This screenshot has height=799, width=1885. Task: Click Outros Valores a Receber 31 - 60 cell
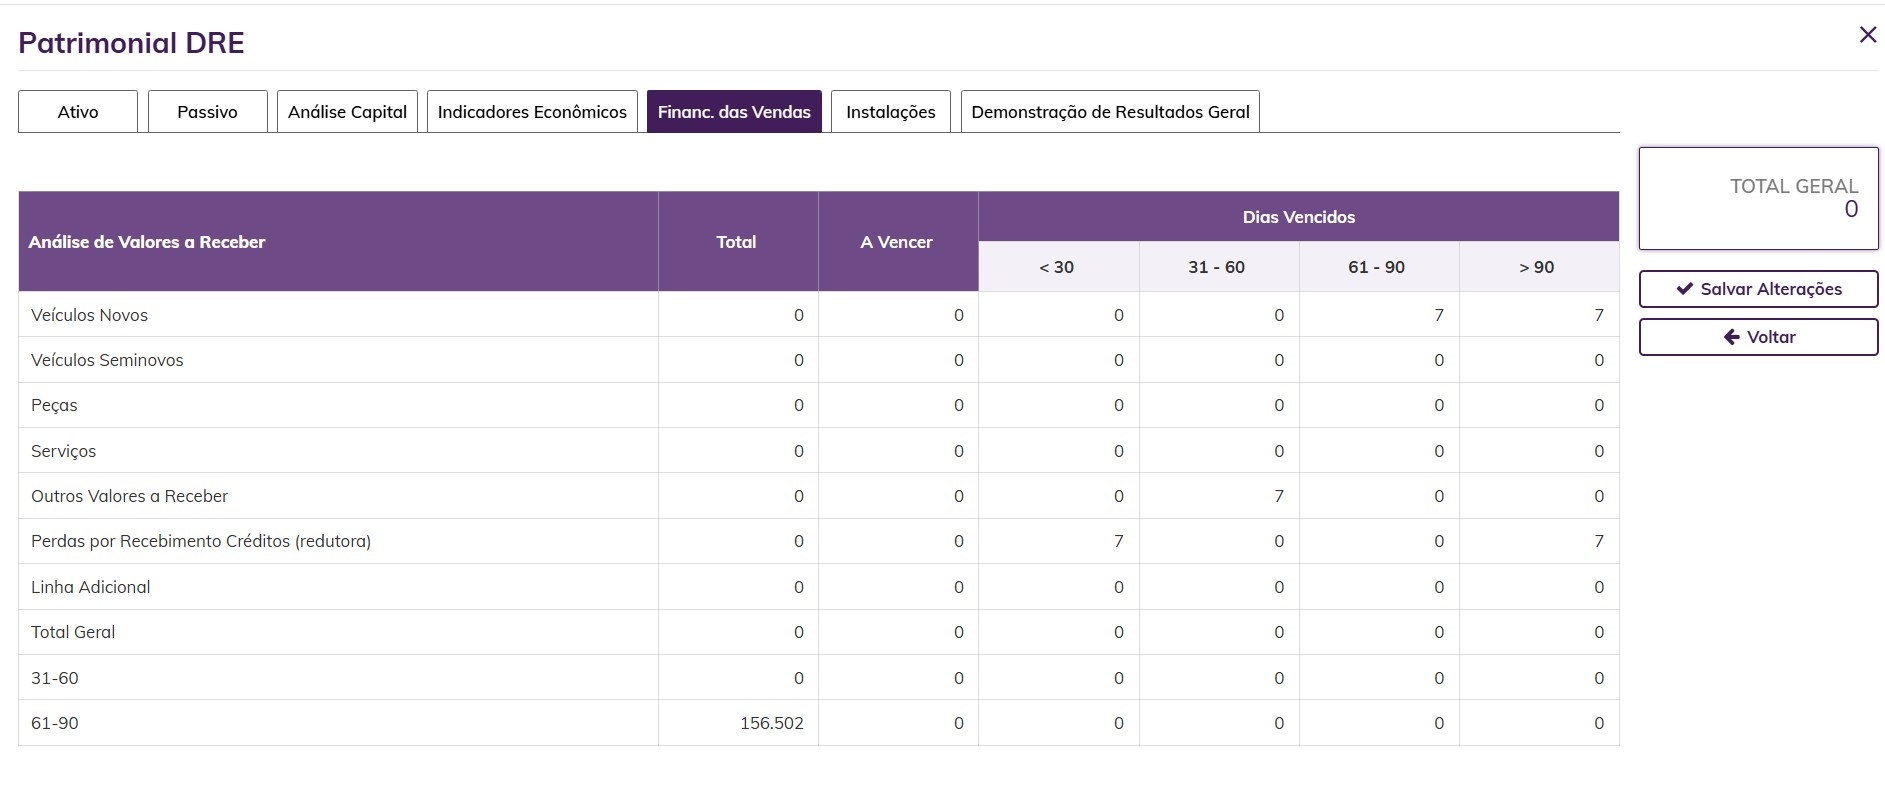[x=1219, y=496]
